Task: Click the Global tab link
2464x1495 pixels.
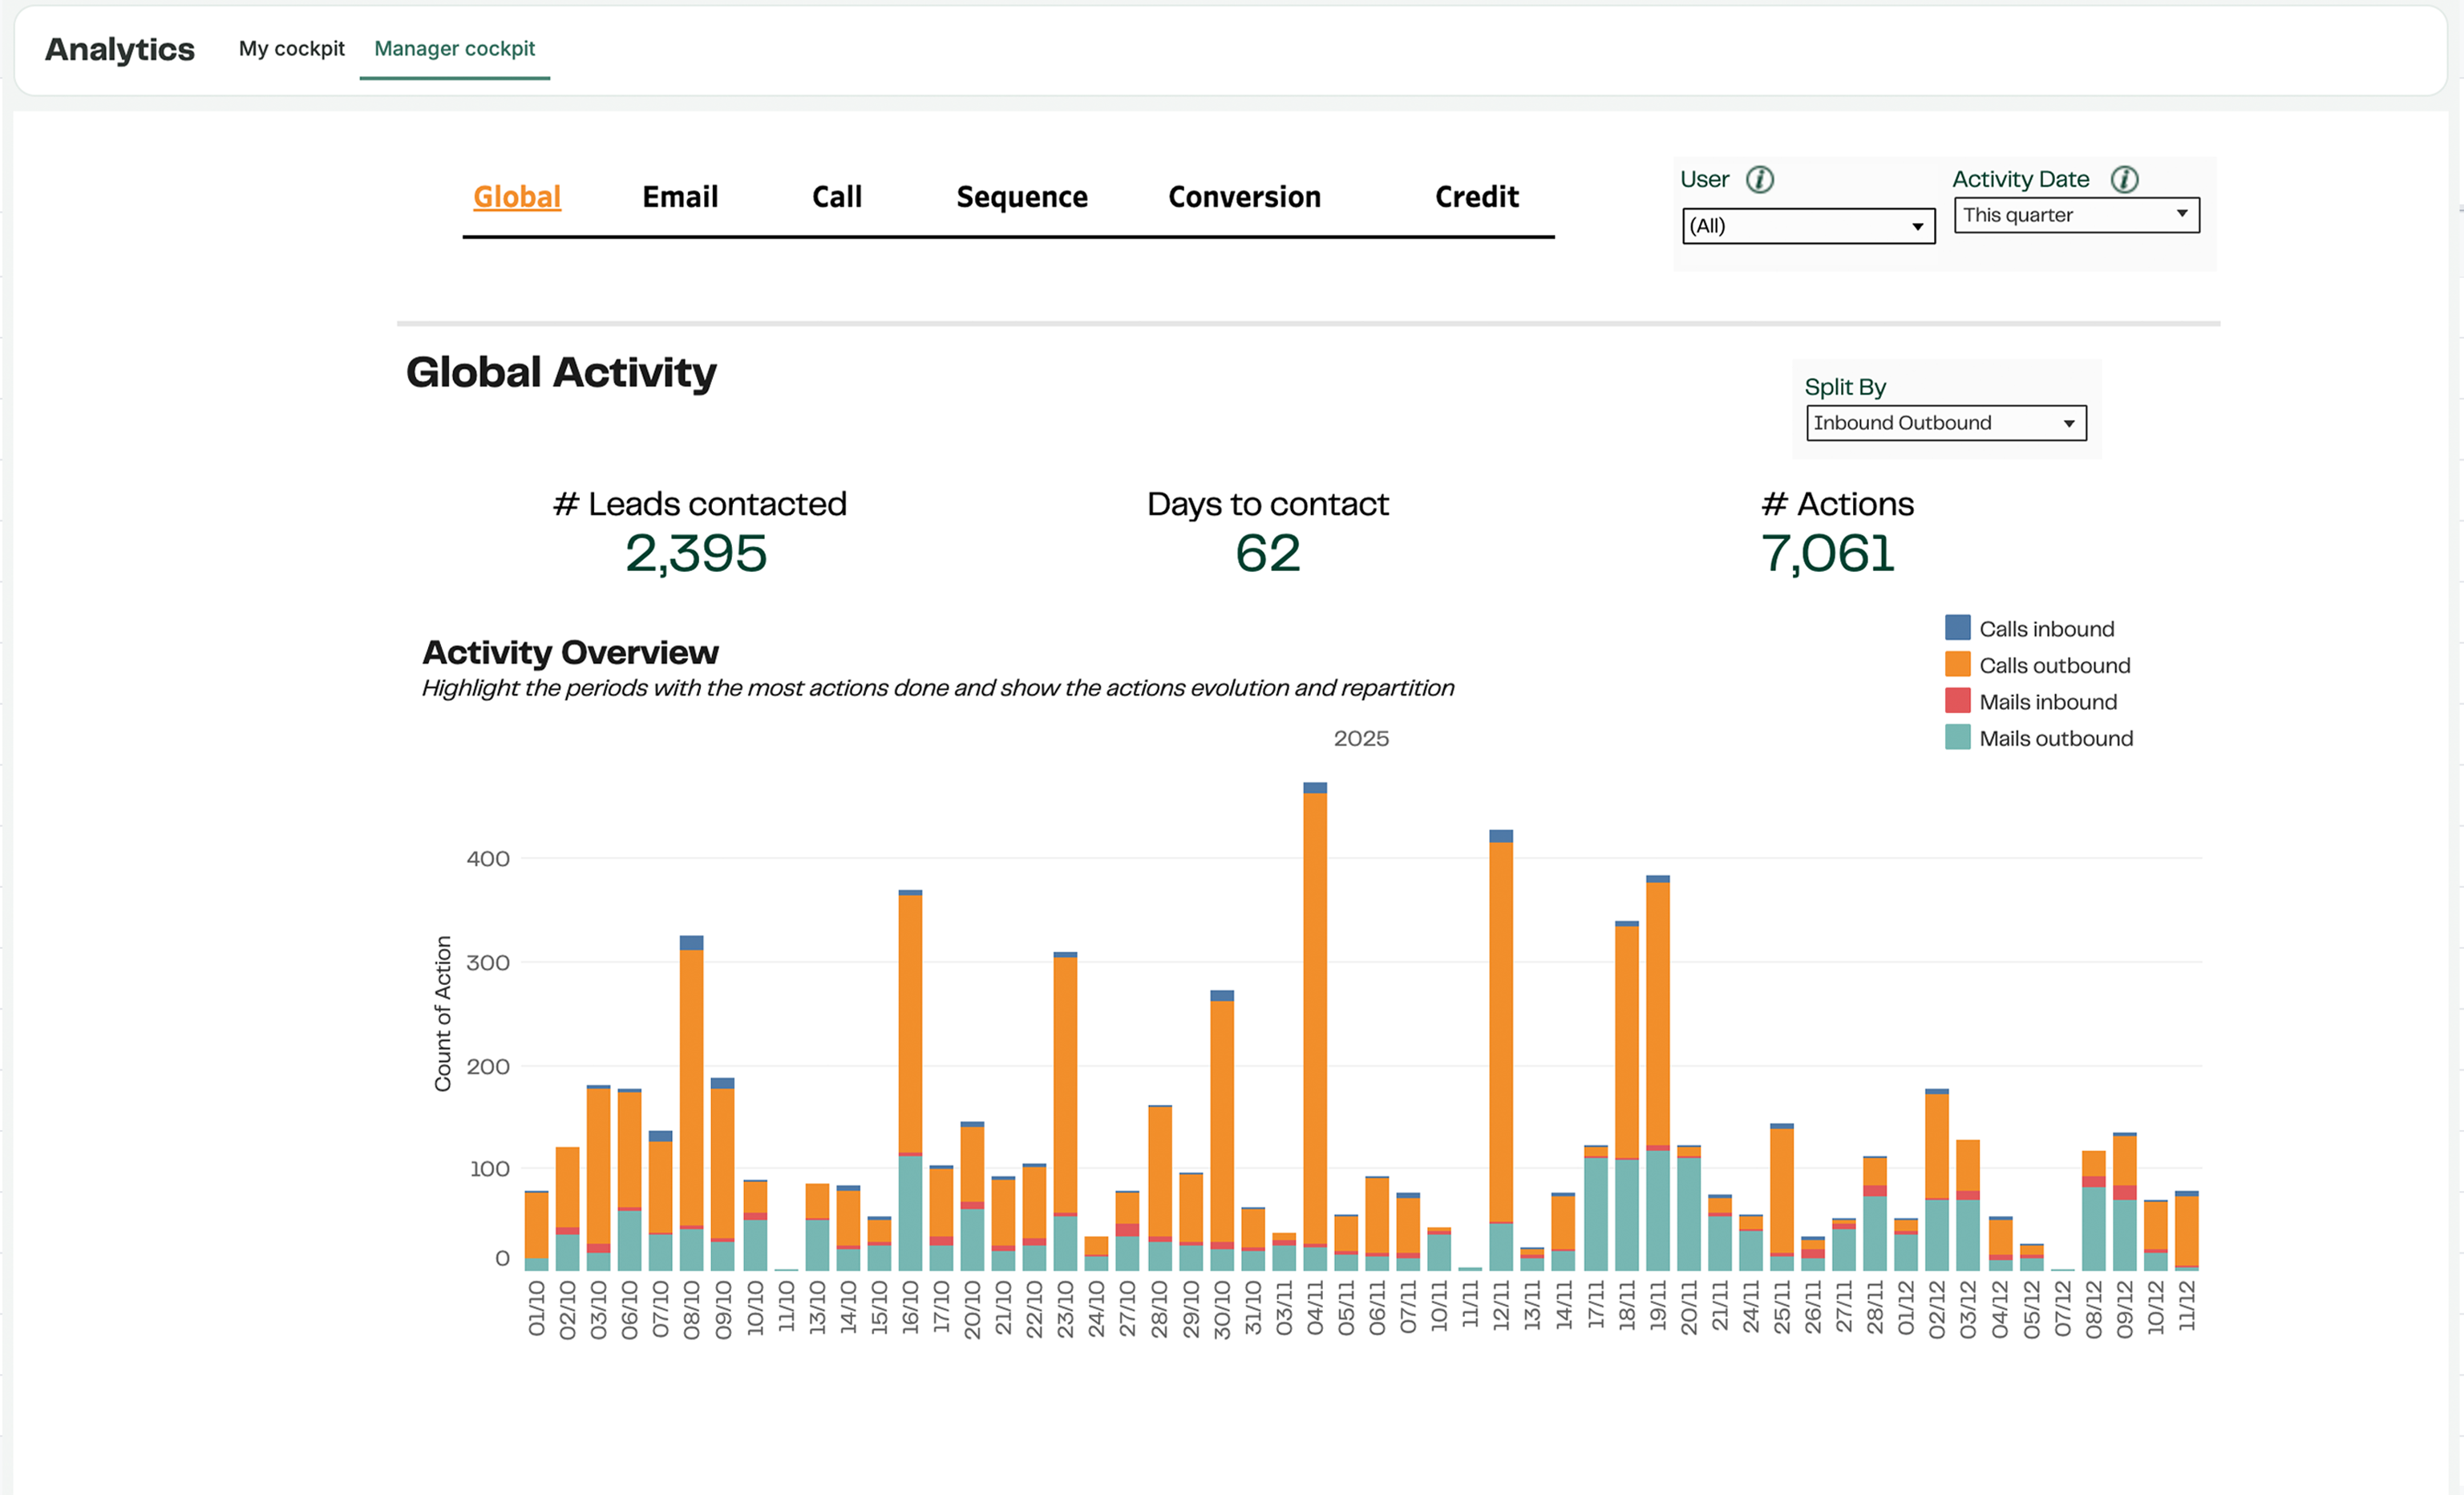Action: [x=516, y=197]
